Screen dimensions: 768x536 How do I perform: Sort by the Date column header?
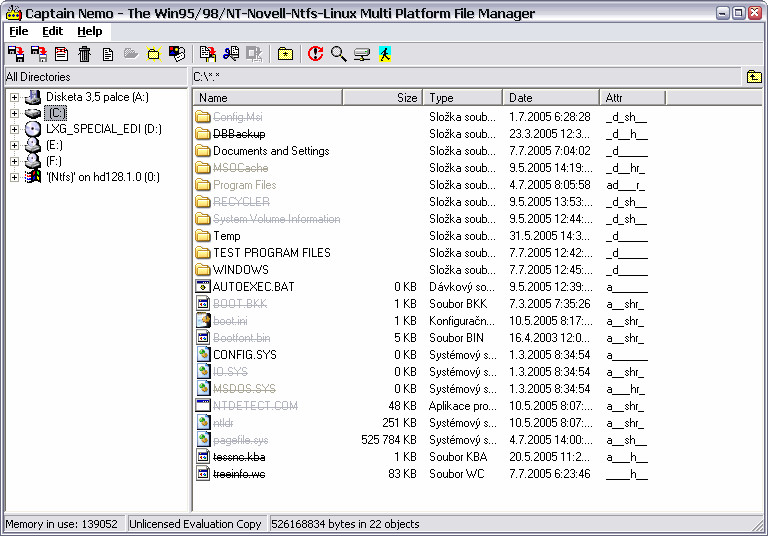click(551, 97)
